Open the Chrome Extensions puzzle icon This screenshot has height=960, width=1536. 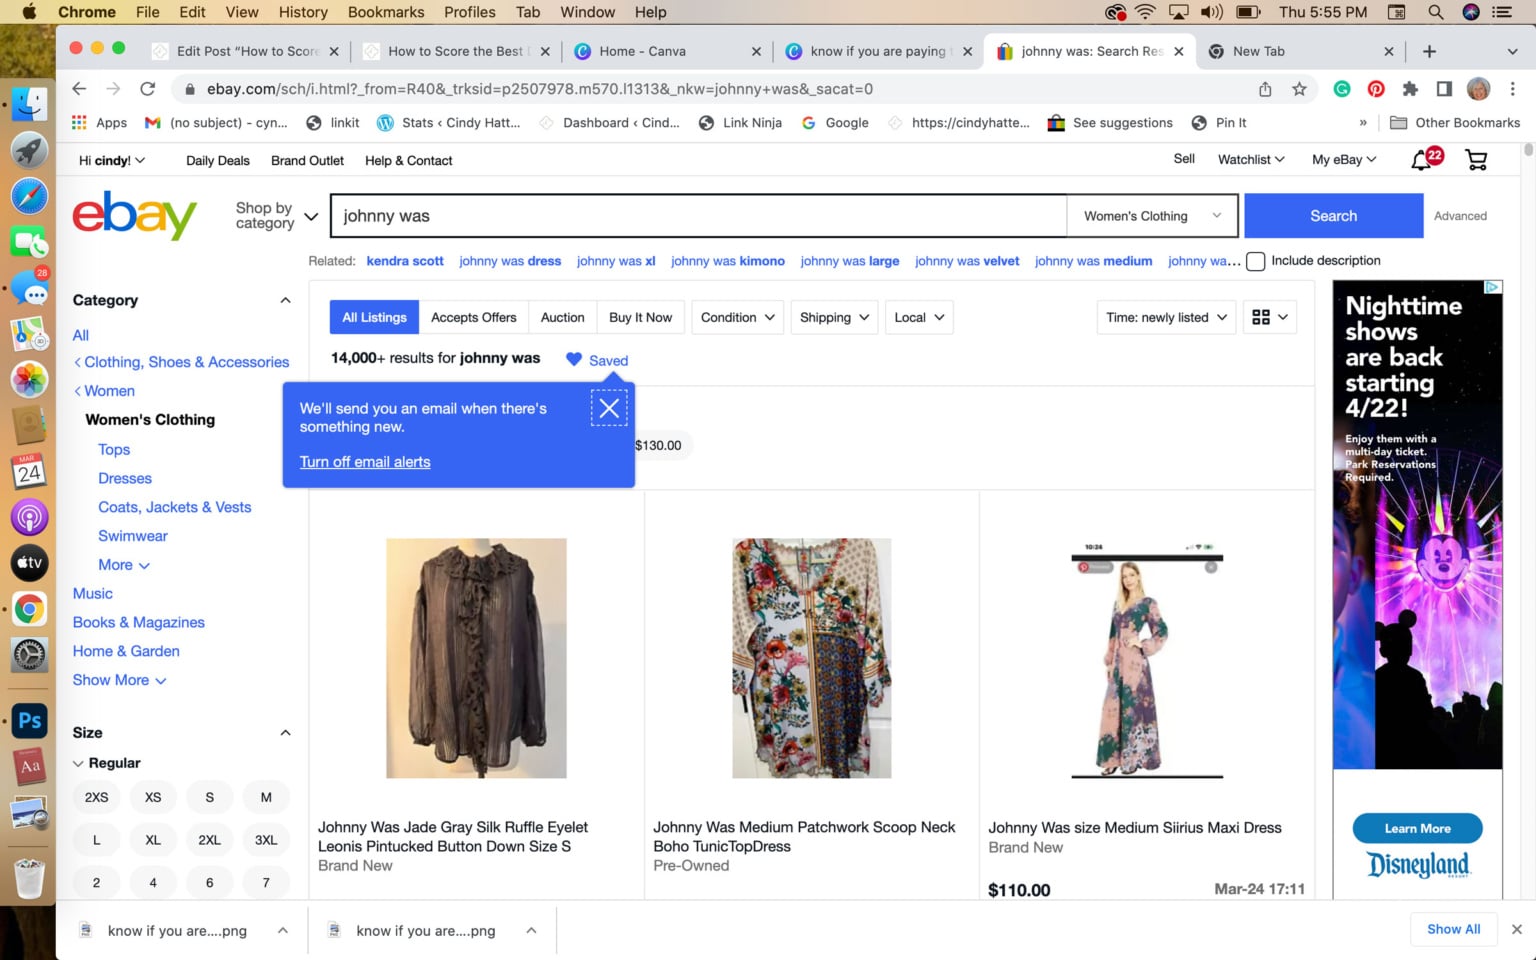[x=1410, y=89]
